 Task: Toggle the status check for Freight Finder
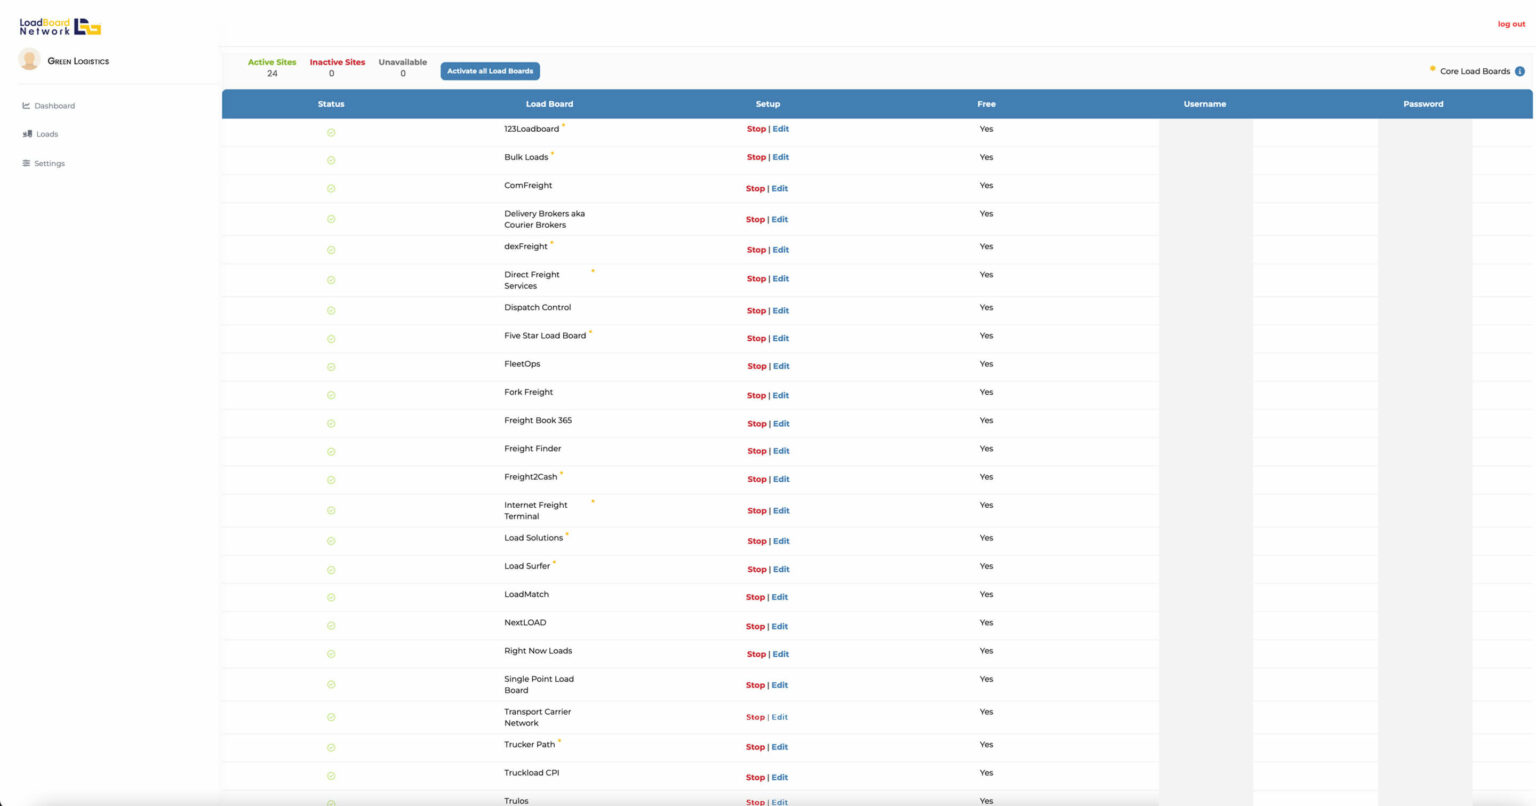[x=331, y=450]
